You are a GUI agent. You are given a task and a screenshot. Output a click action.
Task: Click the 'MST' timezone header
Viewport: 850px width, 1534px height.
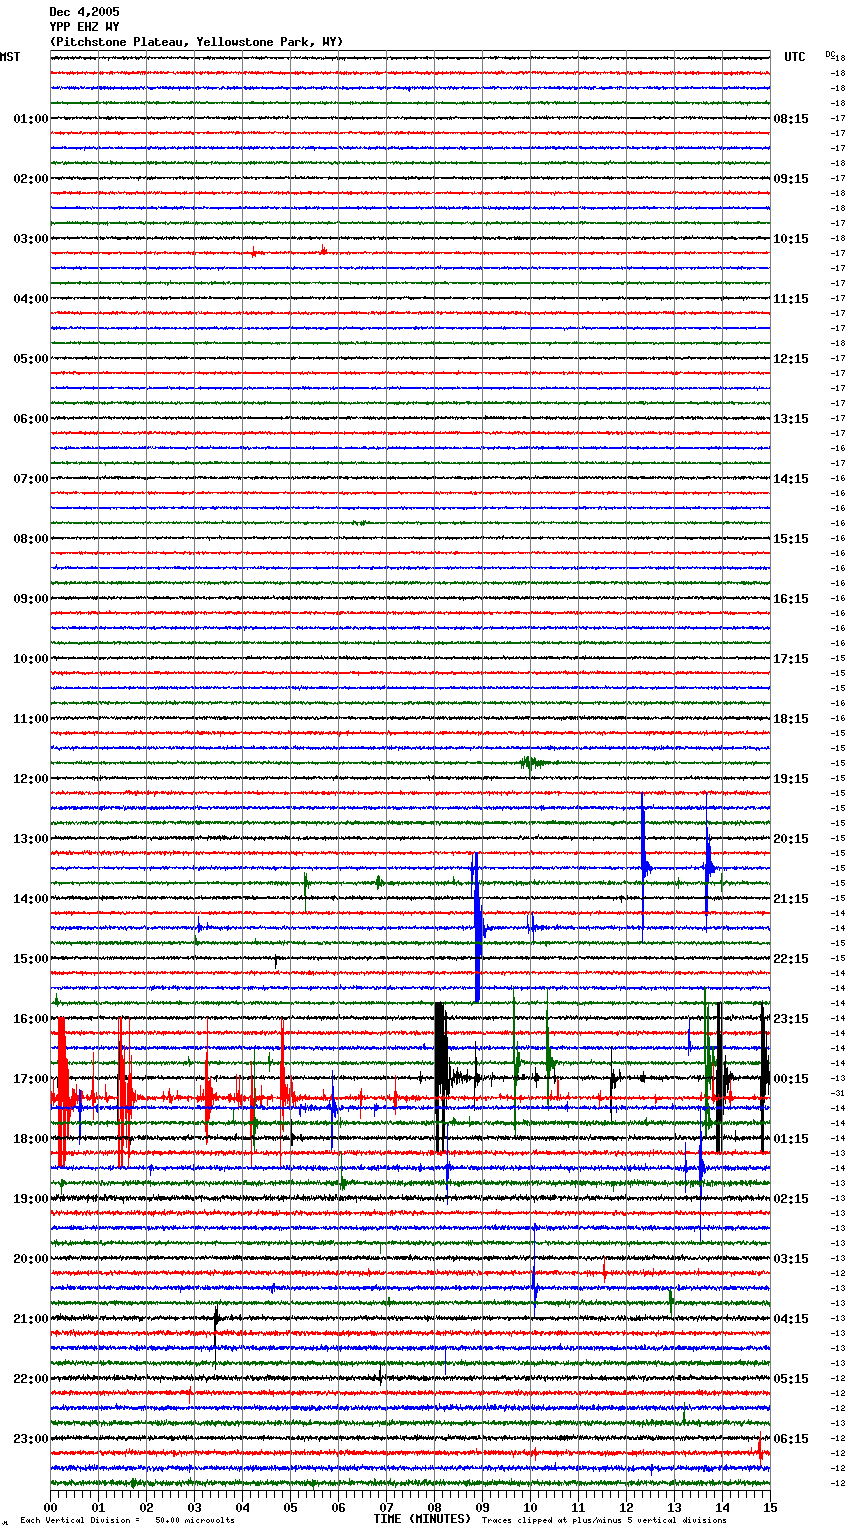(10, 57)
